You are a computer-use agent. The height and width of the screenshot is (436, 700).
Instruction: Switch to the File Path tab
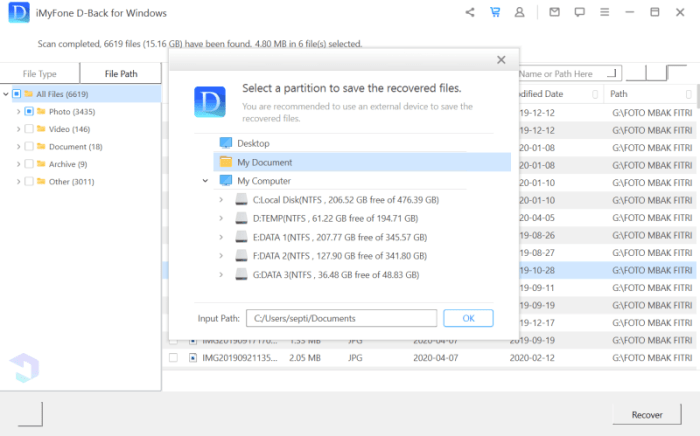121,74
